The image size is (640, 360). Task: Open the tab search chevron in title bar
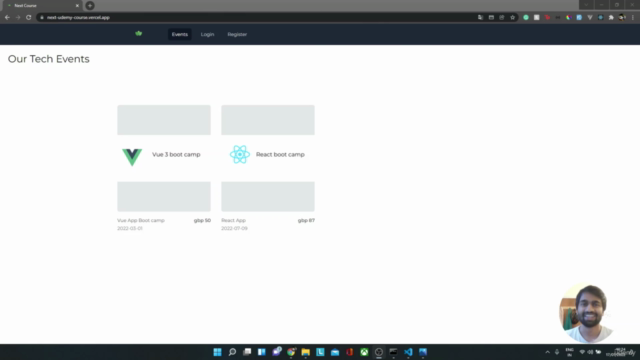point(587,5)
